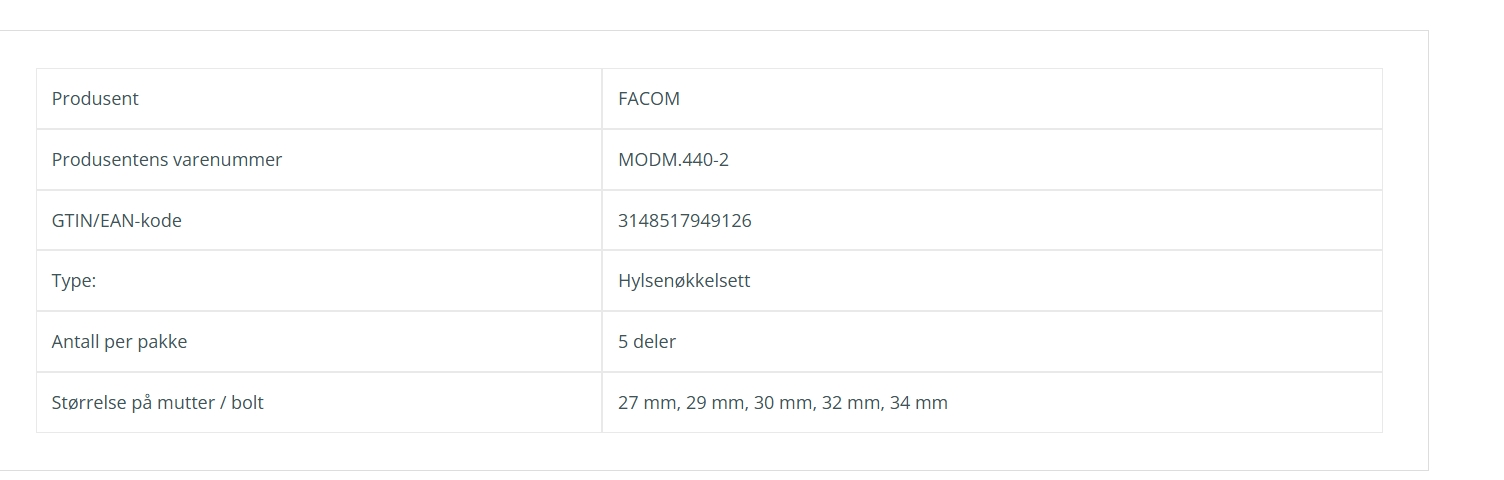Click the word kode in GTIN/EAN-kode
The image size is (1504, 480).
[161, 221]
